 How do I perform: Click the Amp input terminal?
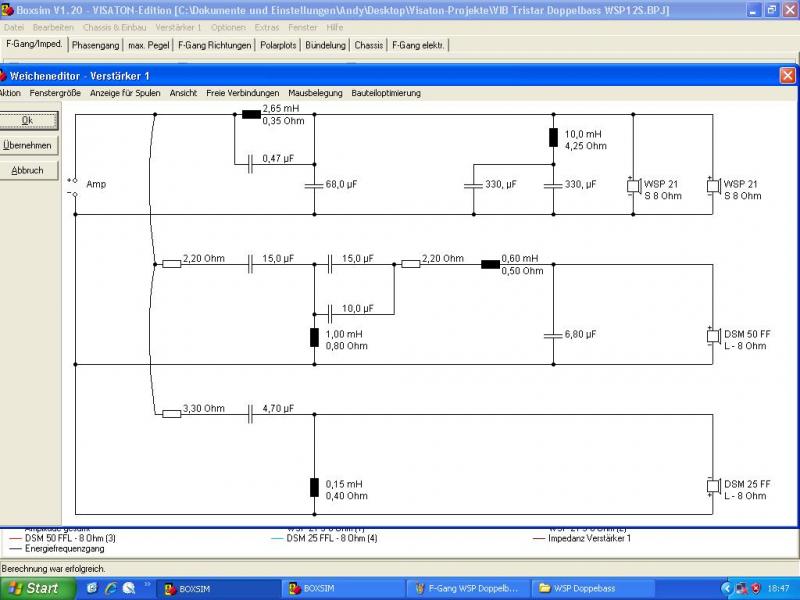[x=73, y=186]
